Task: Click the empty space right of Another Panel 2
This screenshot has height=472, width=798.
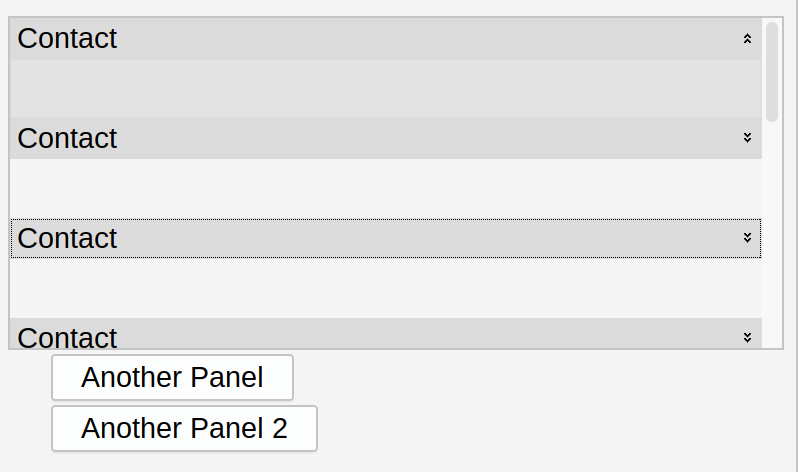Action: (x=550, y=429)
